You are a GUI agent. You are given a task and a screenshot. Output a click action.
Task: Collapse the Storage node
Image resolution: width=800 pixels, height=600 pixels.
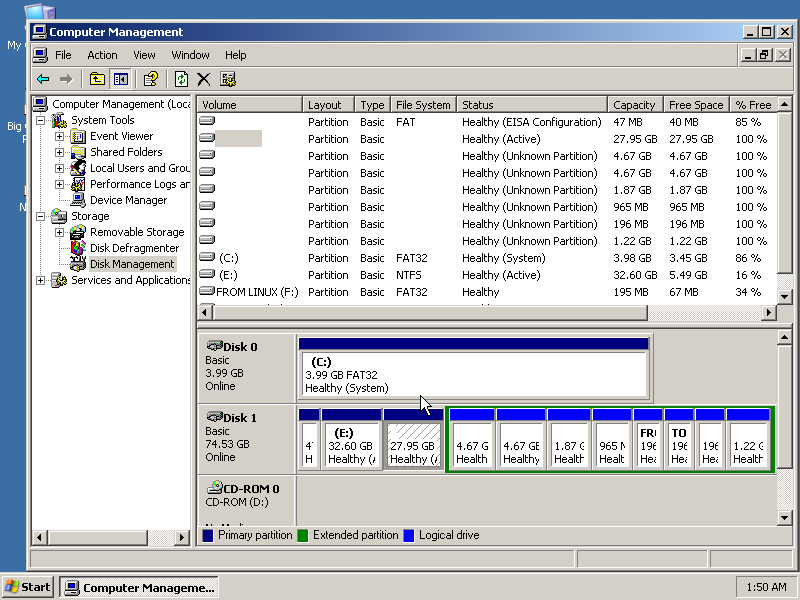tap(40, 216)
